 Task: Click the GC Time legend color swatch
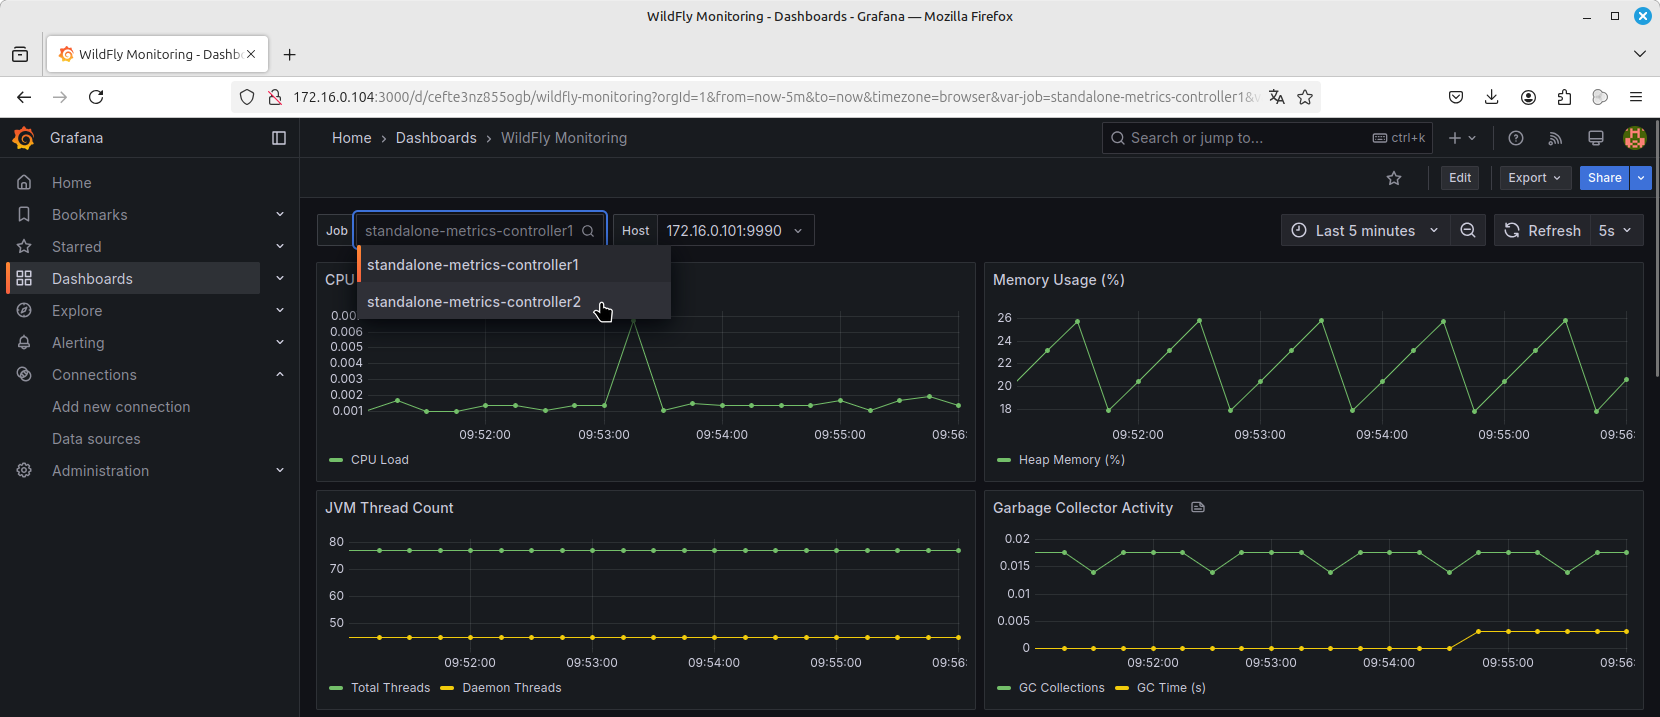[1122, 688]
